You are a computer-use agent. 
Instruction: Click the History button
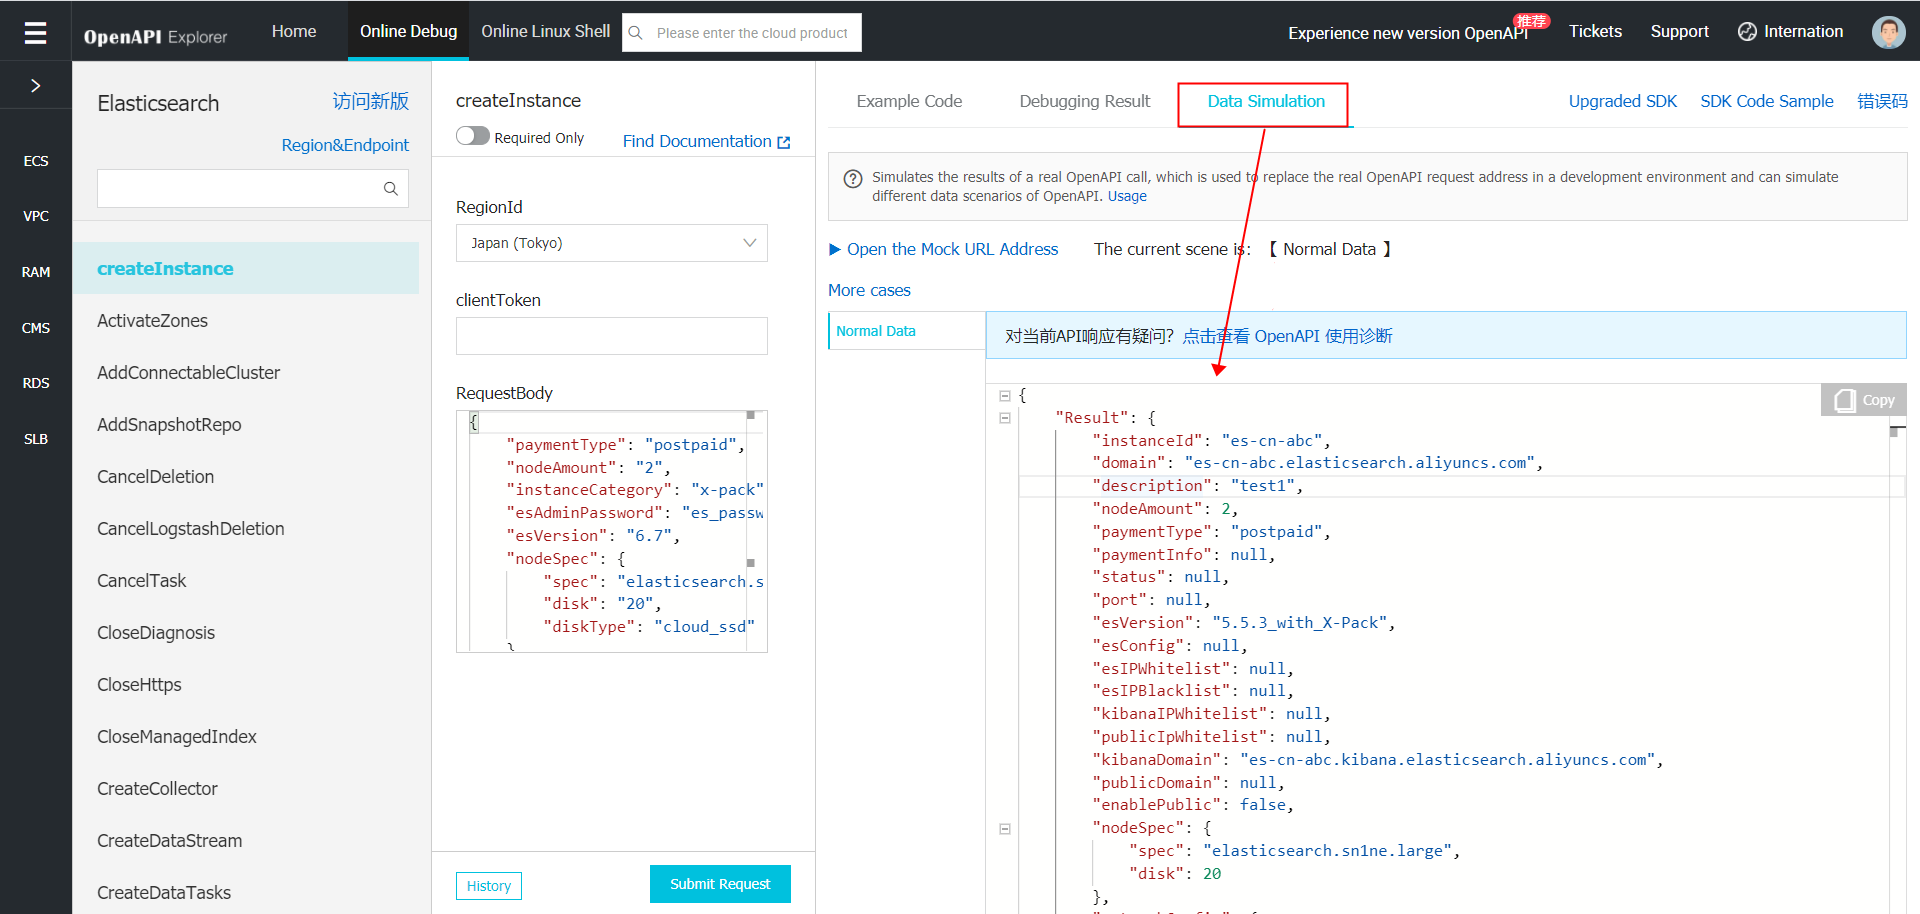point(489,886)
